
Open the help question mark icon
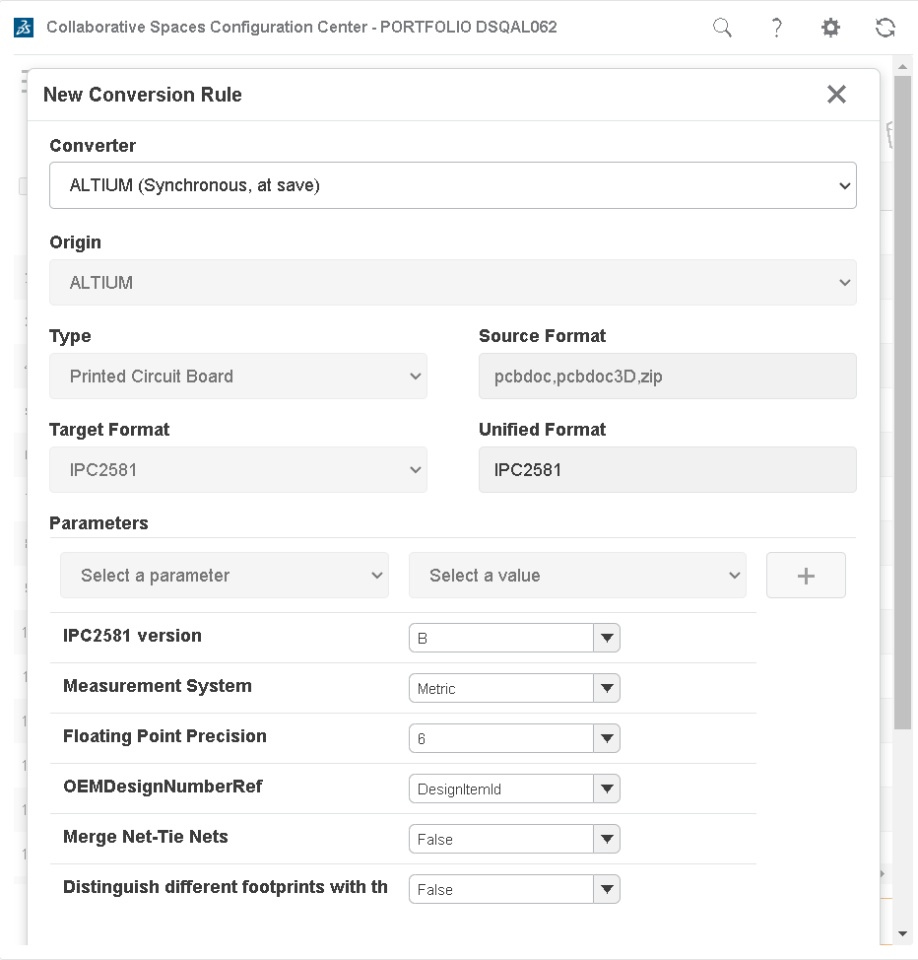774,27
